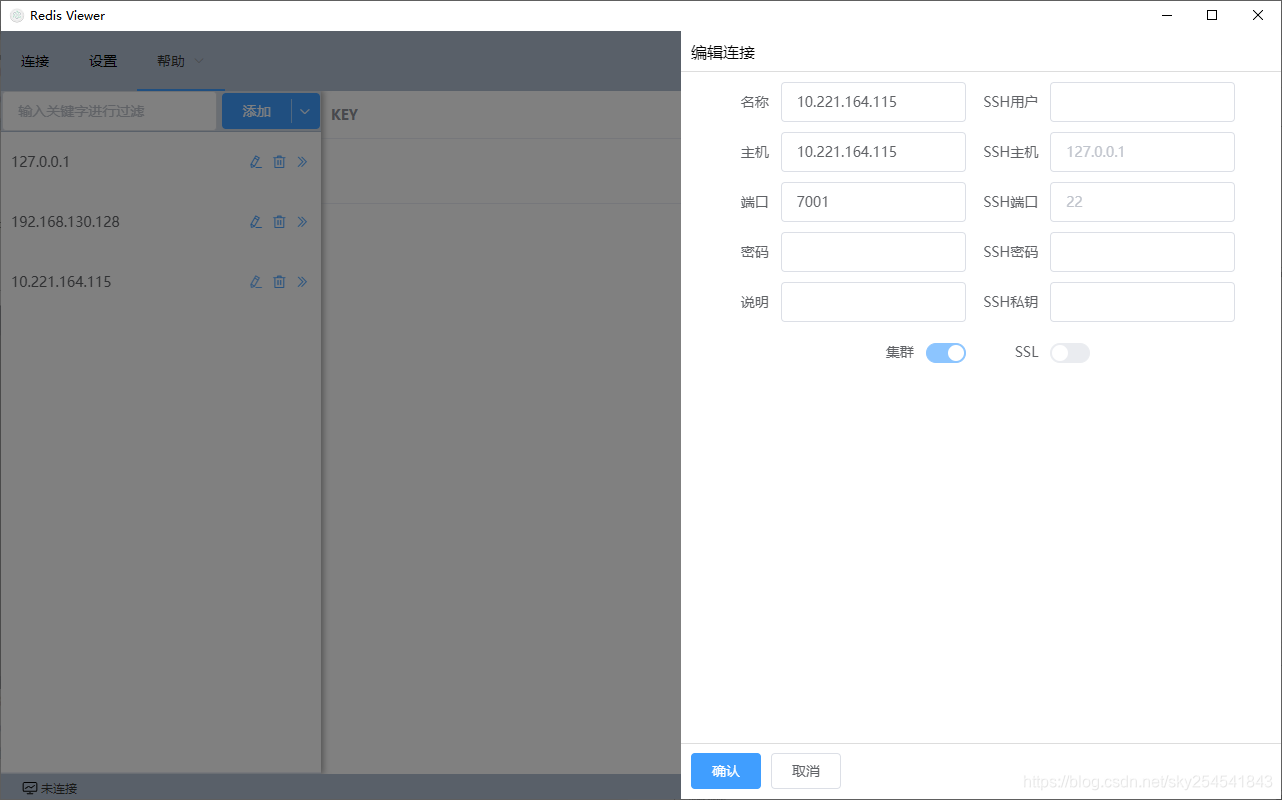Open the 设置 menu
The width and height of the screenshot is (1282, 800).
tap(103, 61)
